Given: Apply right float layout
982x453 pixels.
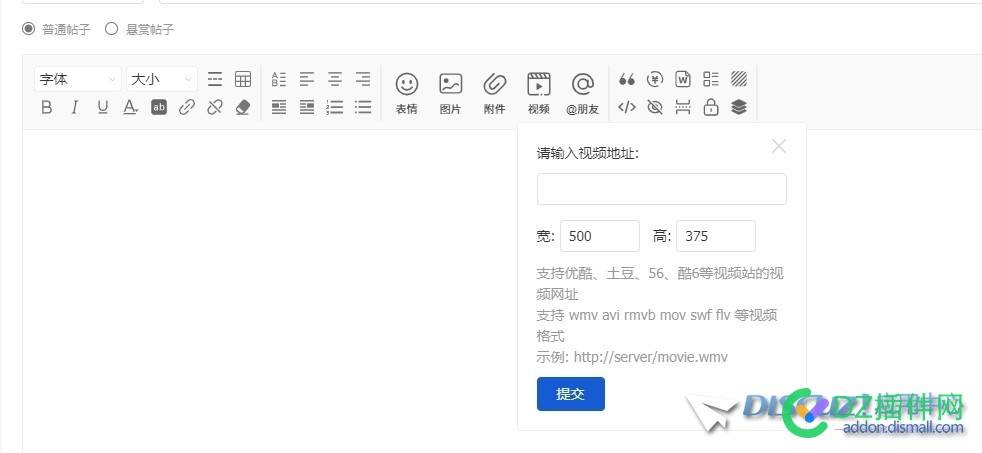Looking at the screenshot, I should pos(307,107).
